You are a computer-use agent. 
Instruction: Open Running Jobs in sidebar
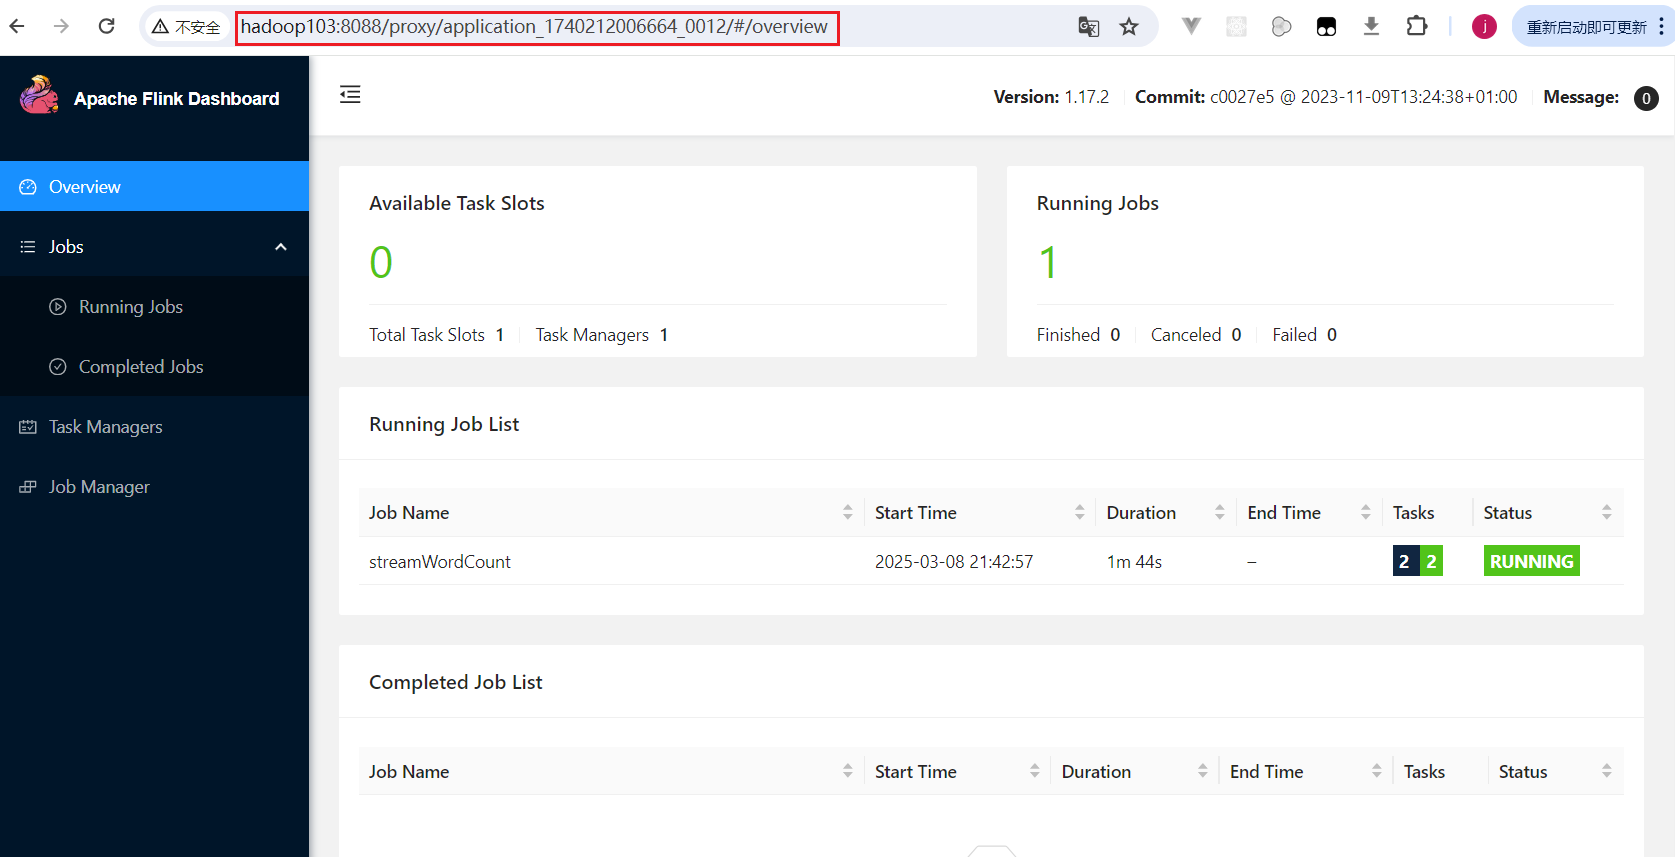130,307
